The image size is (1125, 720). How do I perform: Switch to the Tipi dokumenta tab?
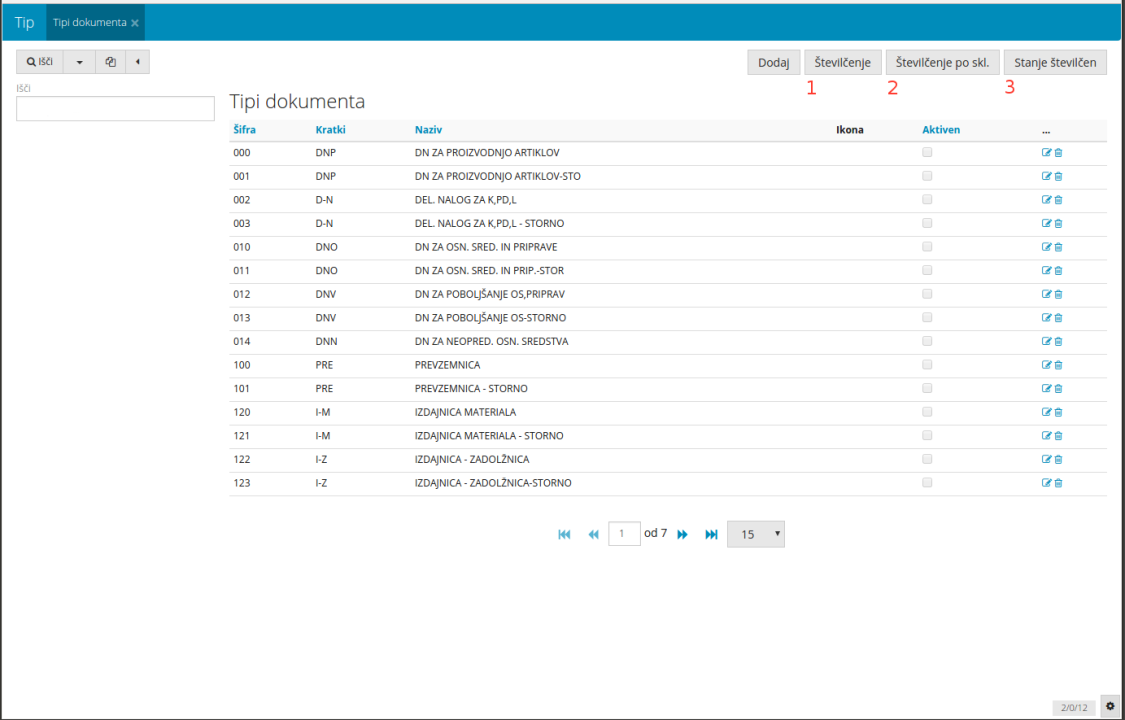(89, 22)
